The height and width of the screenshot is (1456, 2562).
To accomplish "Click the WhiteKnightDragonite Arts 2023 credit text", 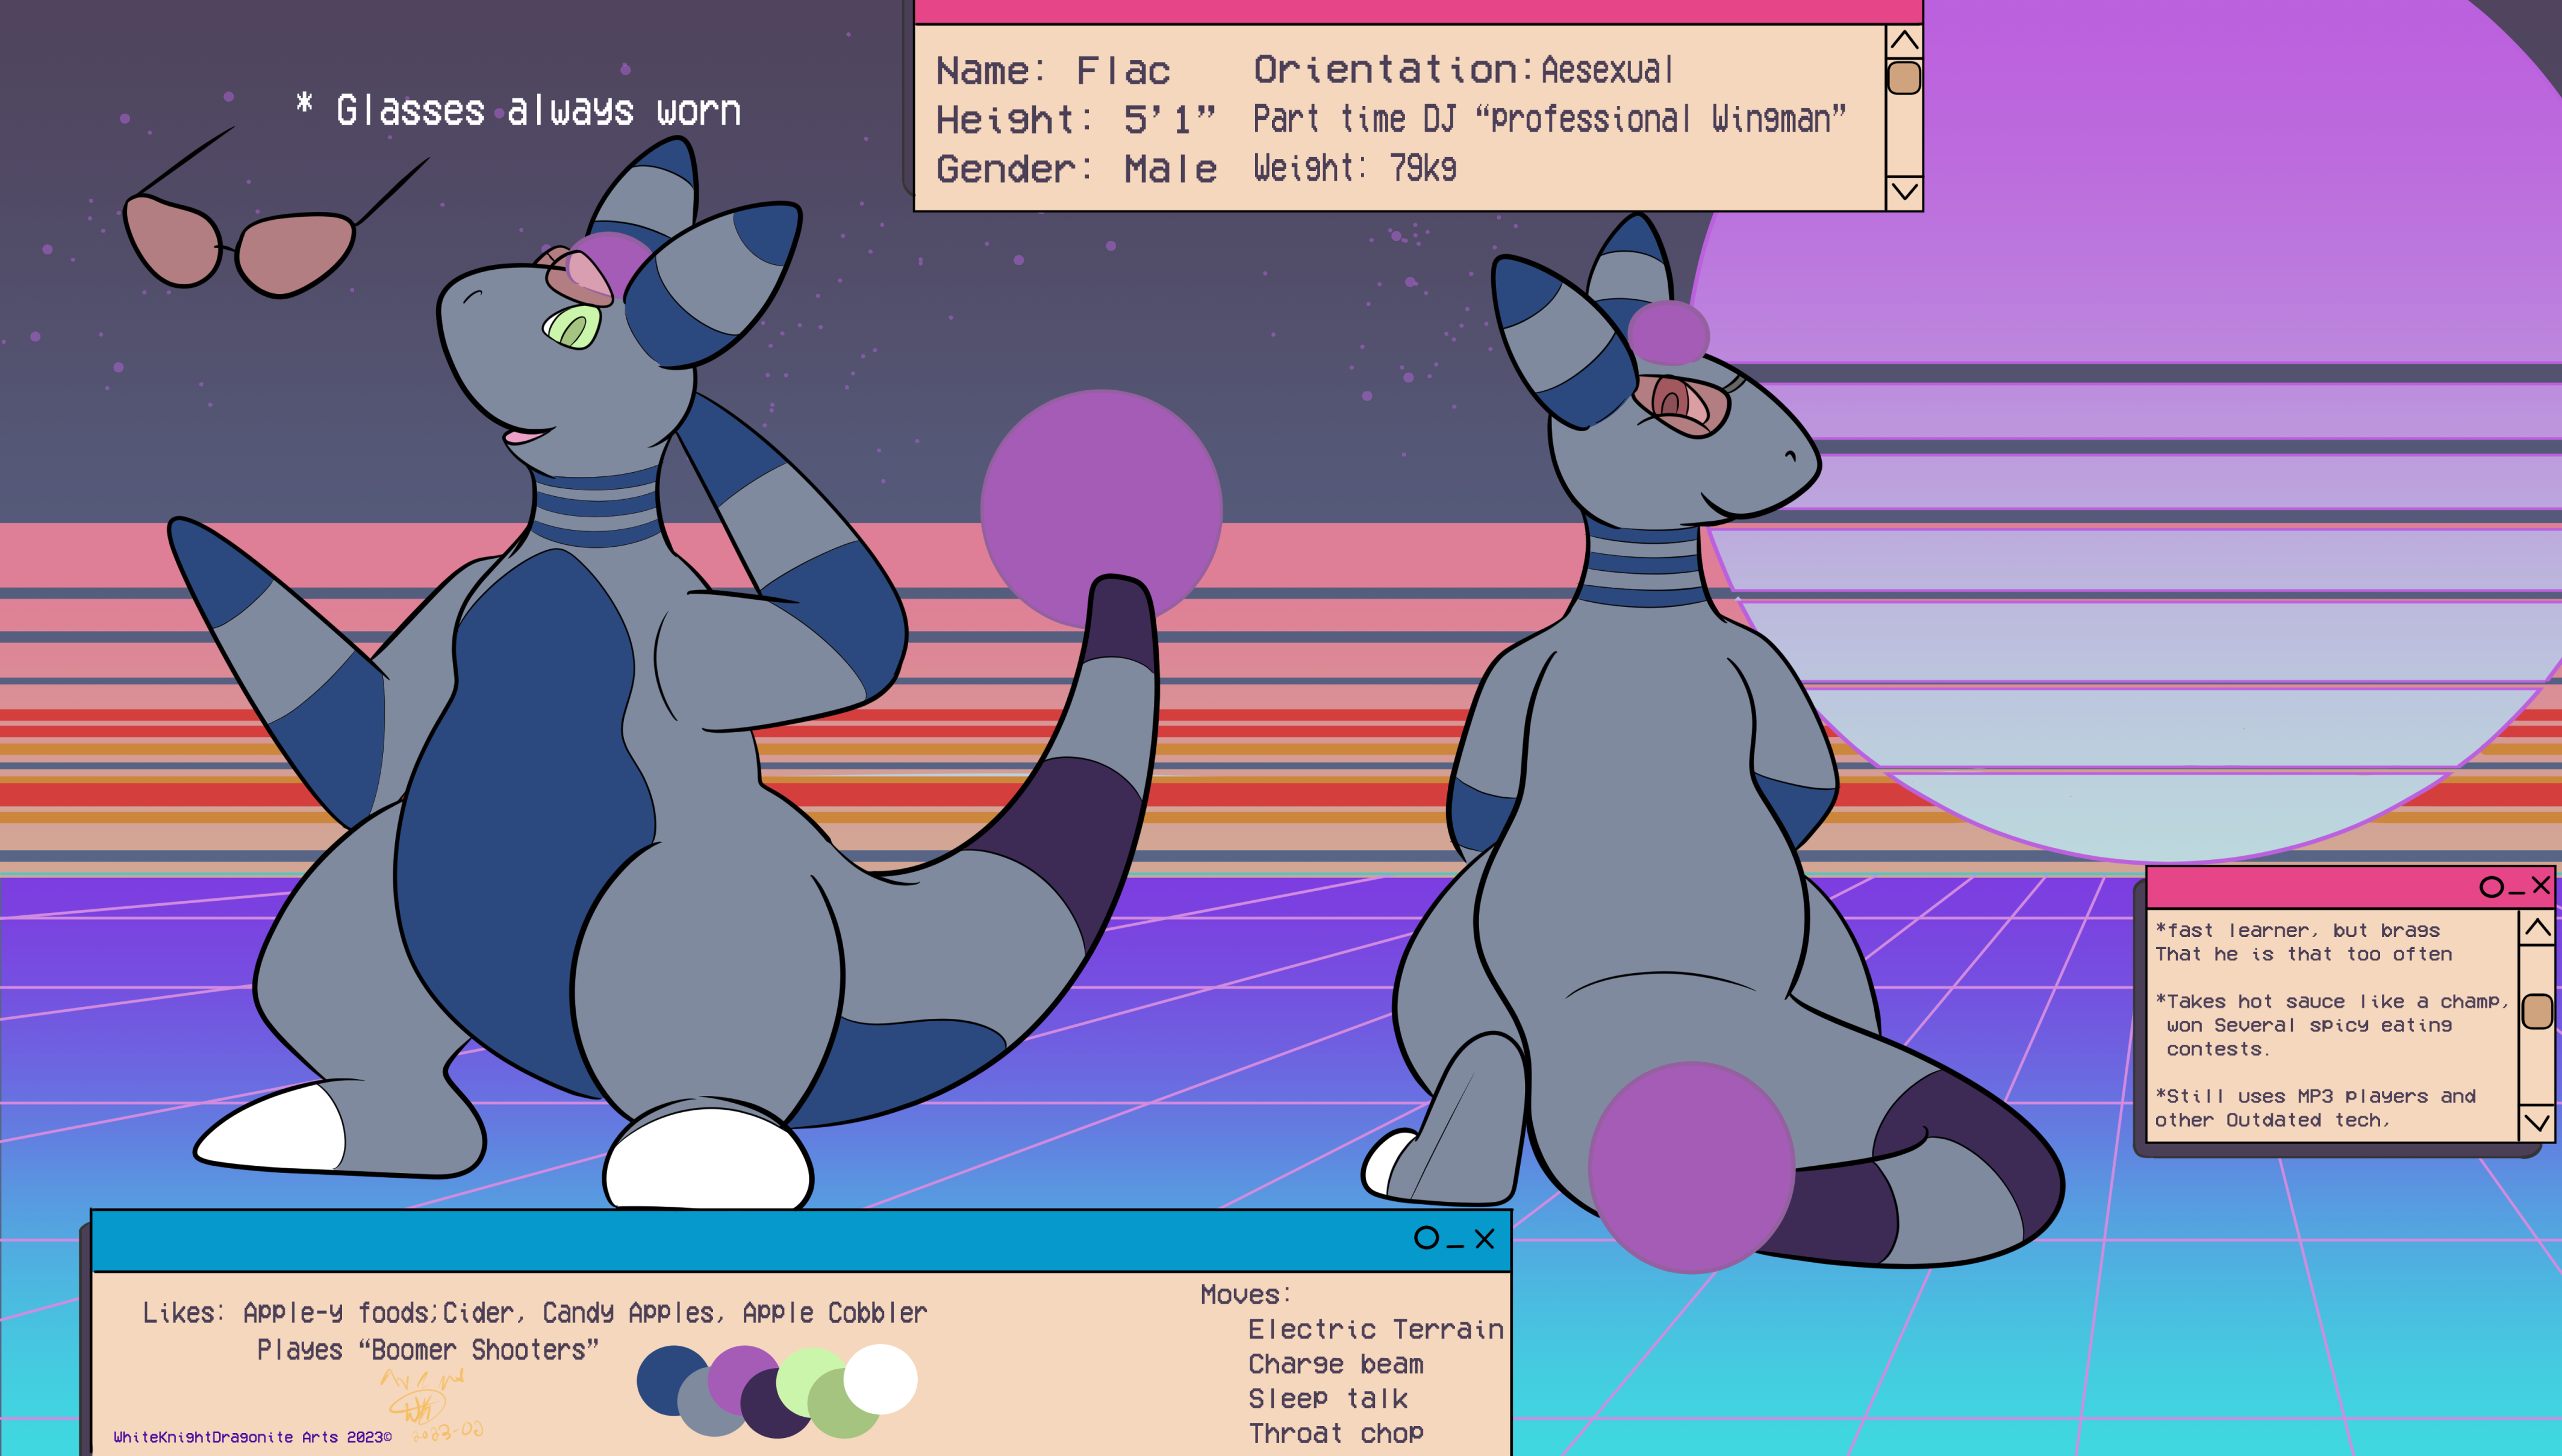I will coord(252,1437).
